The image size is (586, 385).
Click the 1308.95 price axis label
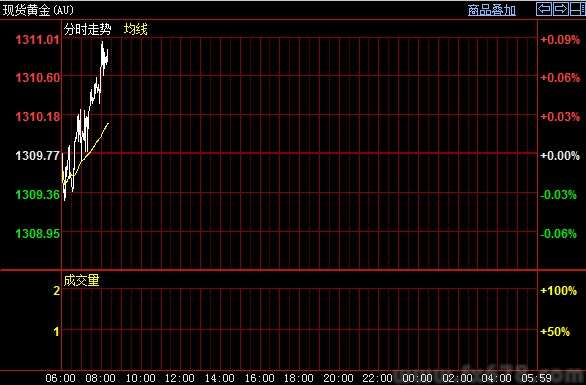tap(37, 234)
